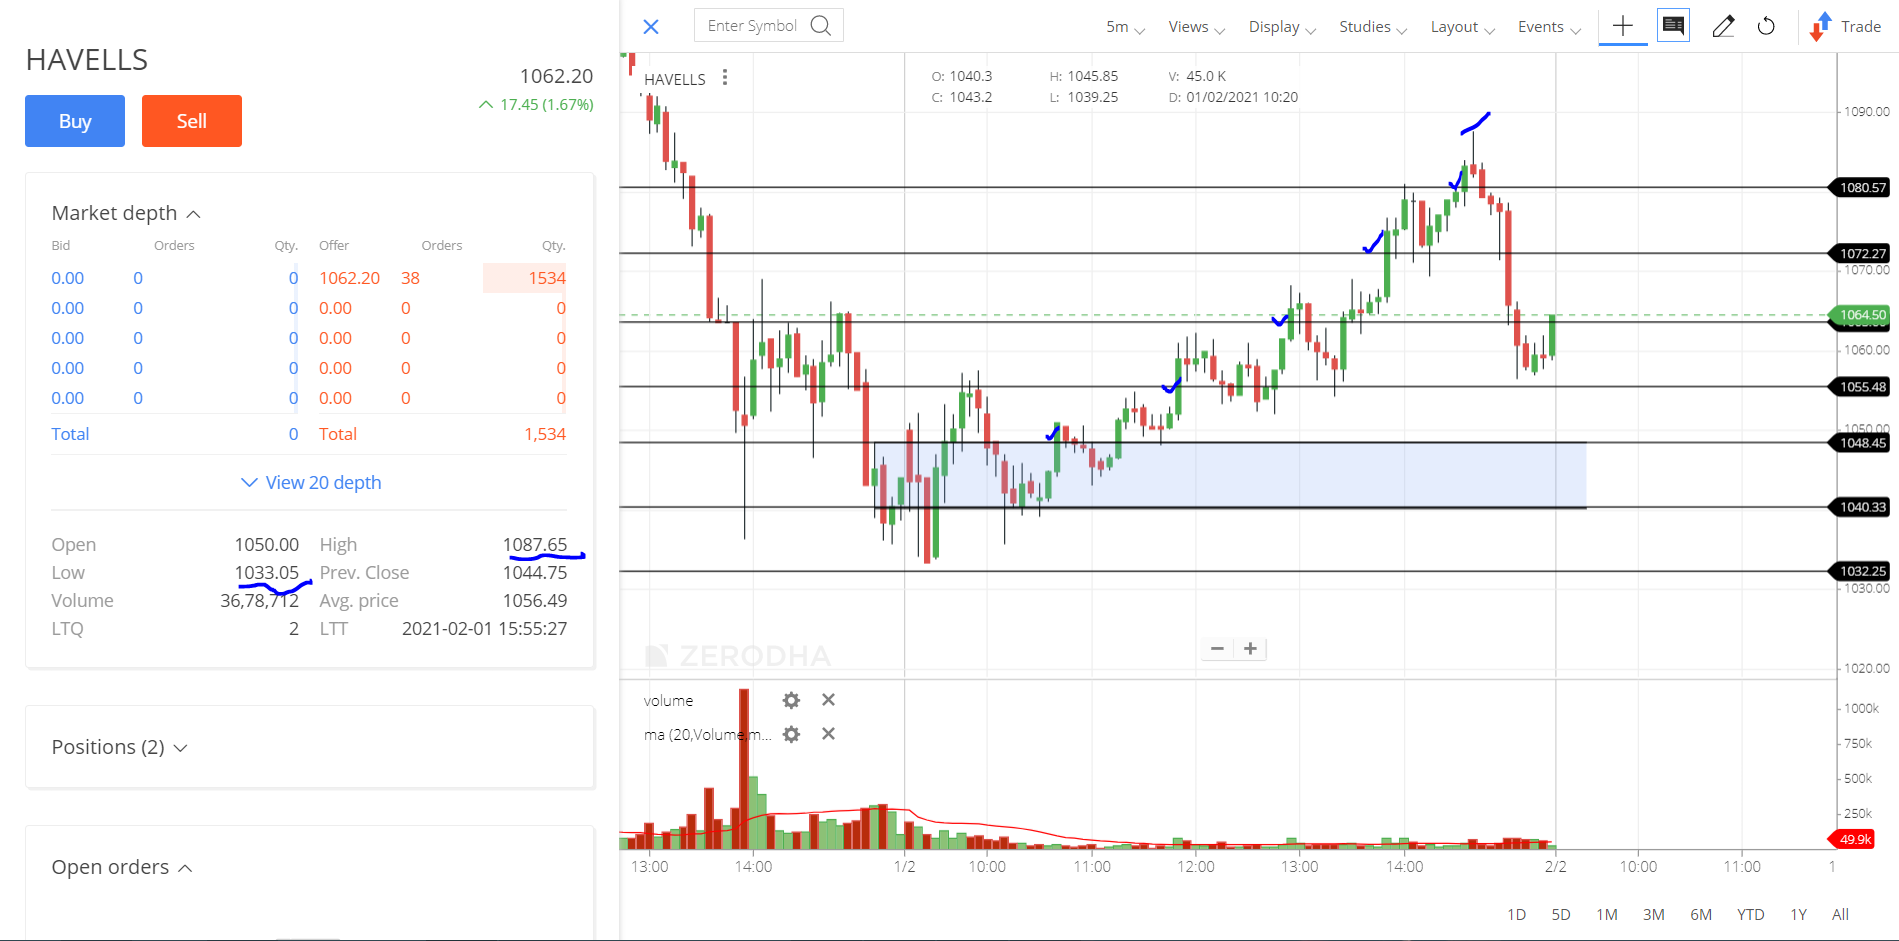Click the HAVELLS stock title
Viewport: 1899px width, 941px height.
coord(87,60)
